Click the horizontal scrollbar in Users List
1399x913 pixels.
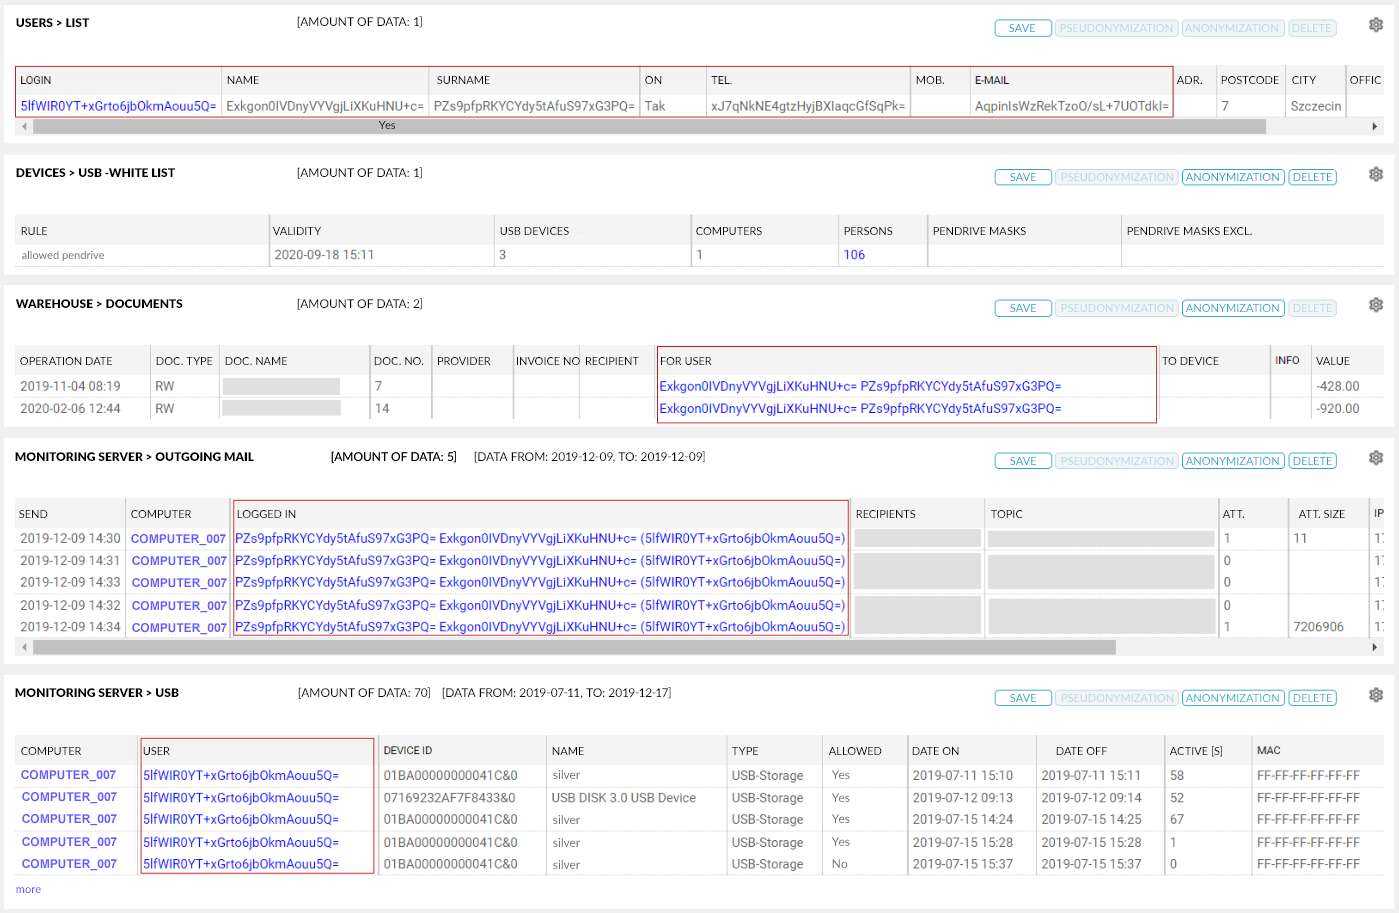point(650,127)
